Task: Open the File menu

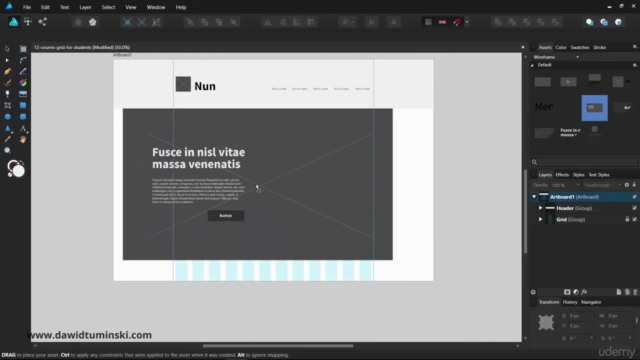Action: click(27, 7)
